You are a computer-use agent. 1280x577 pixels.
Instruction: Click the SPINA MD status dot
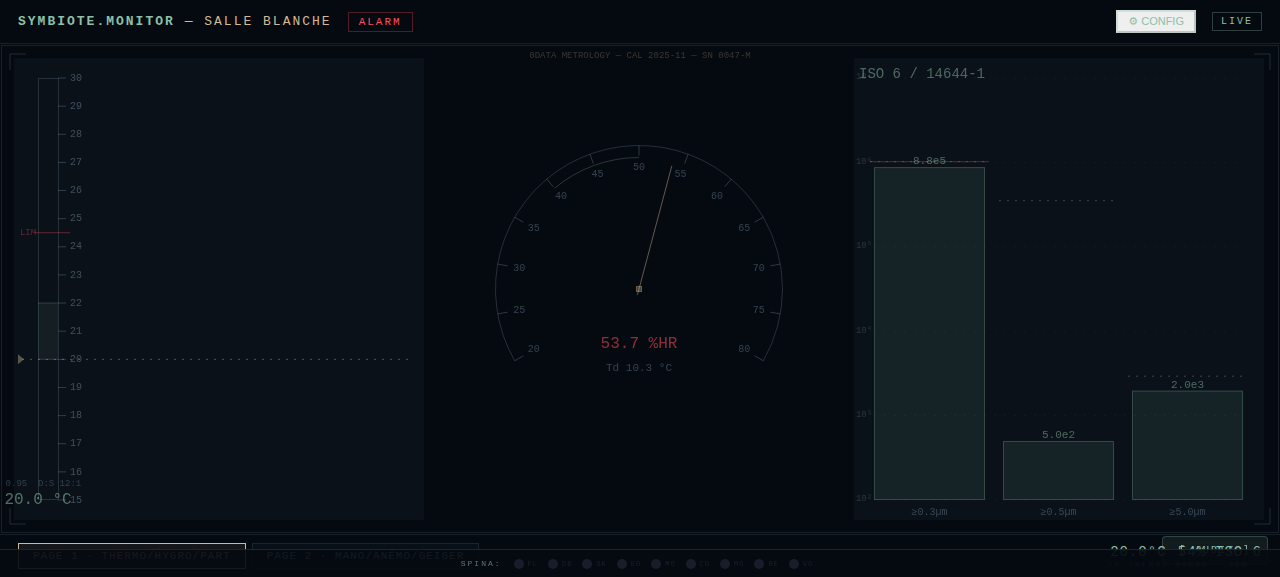click(x=656, y=564)
